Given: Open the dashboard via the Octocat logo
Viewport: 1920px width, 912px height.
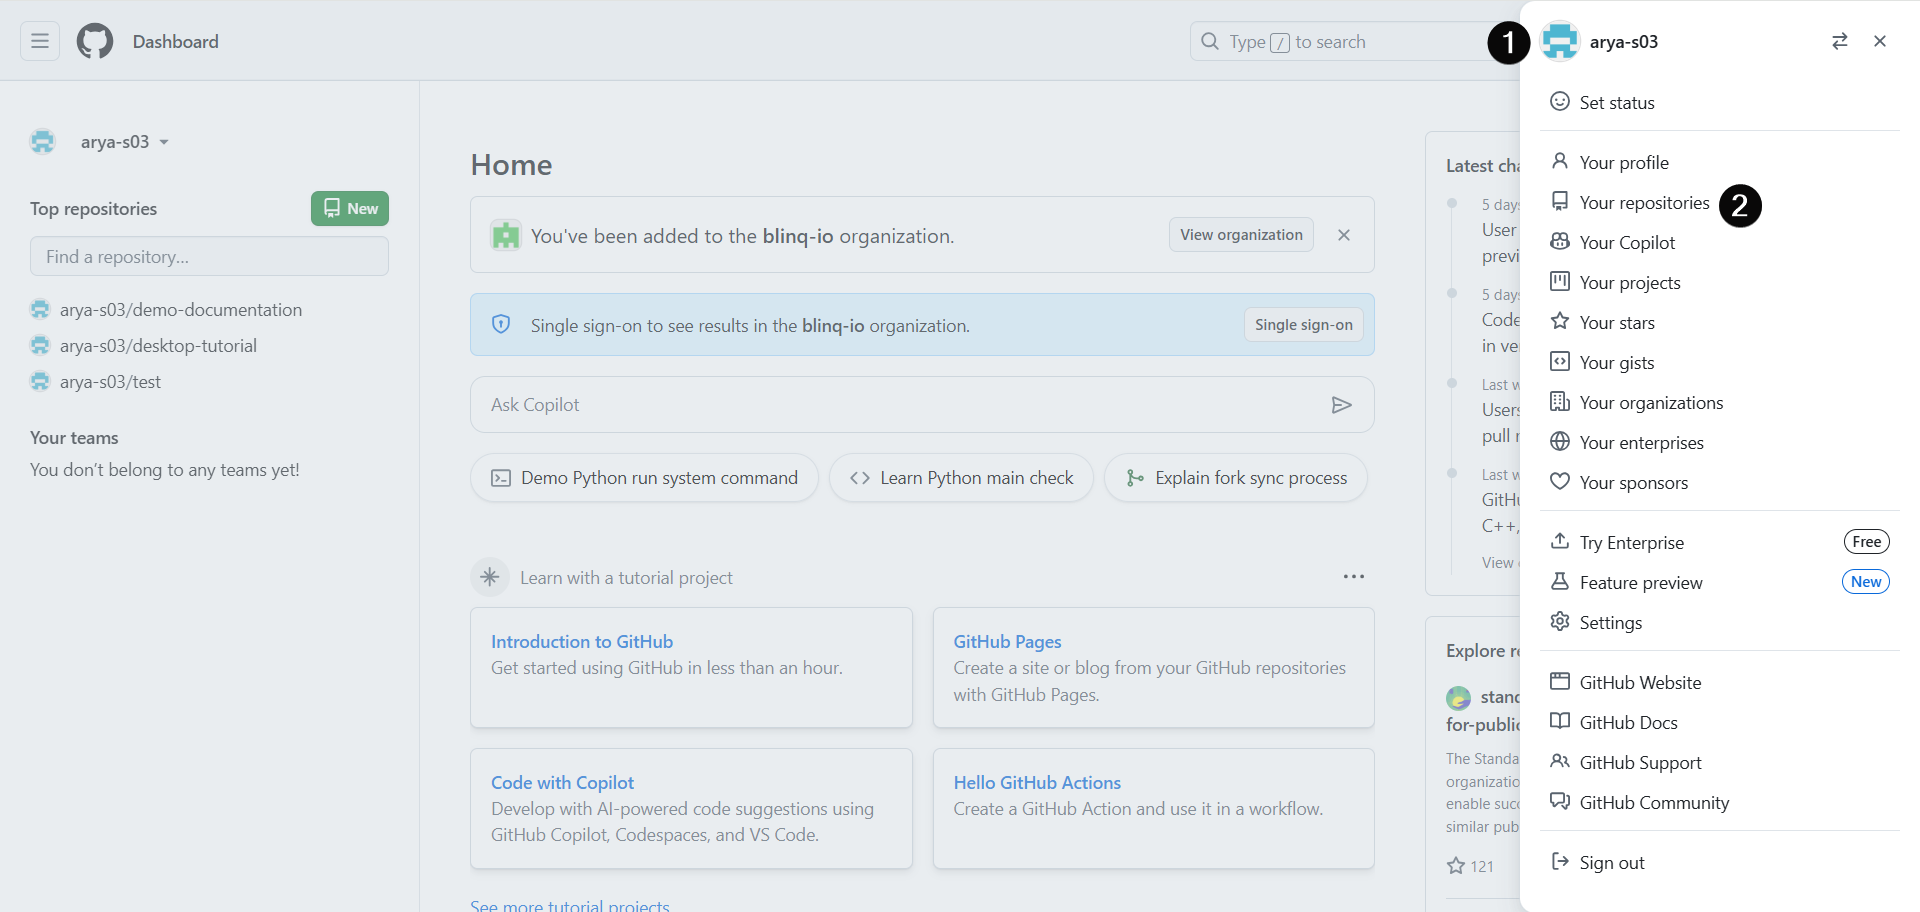Looking at the screenshot, I should [94, 41].
